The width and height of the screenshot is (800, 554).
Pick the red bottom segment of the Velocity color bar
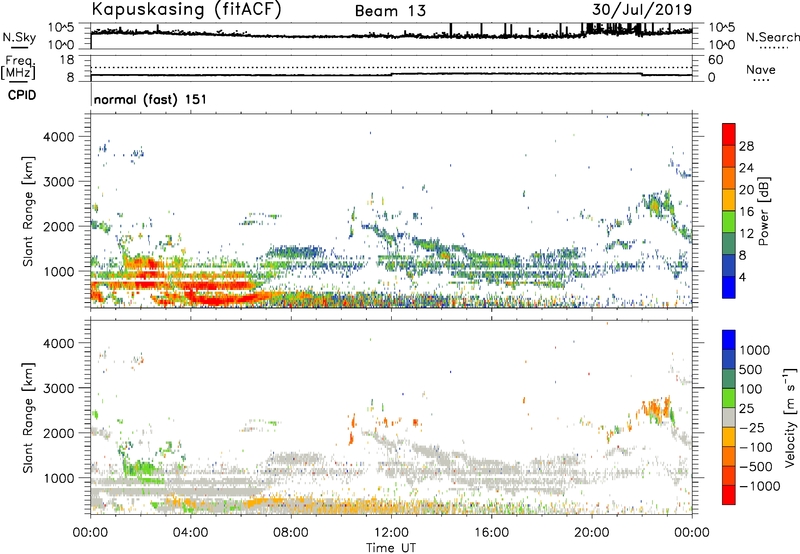point(729,495)
